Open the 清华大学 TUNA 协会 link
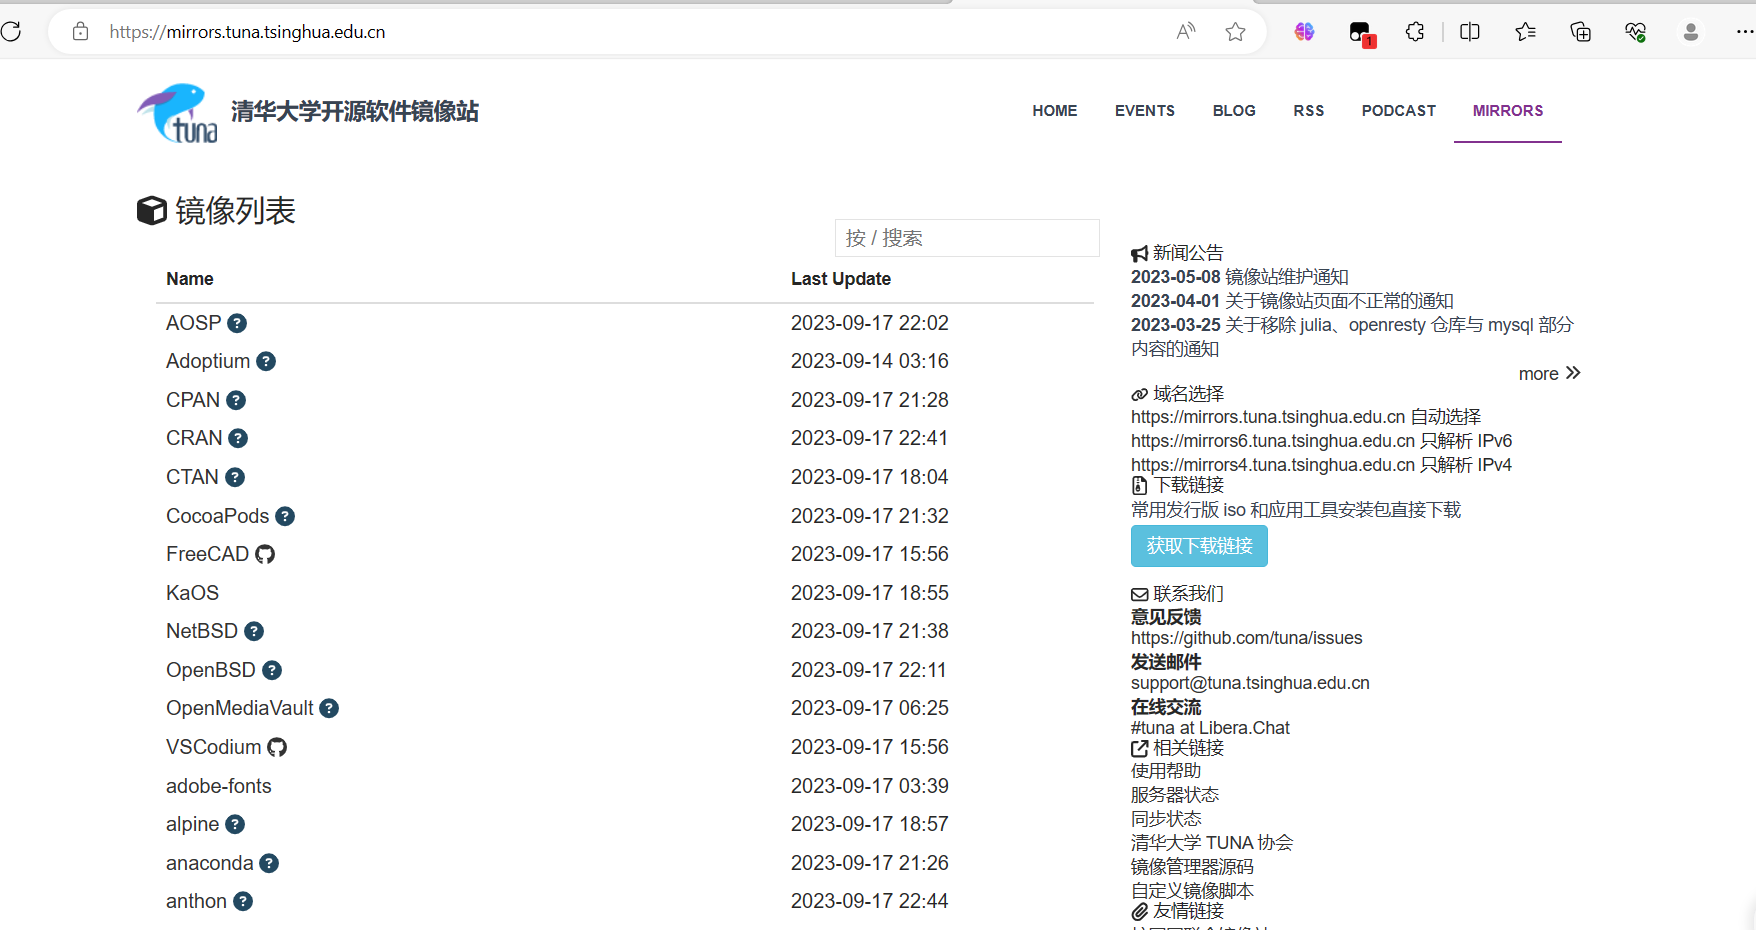This screenshot has height=930, width=1756. click(1212, 843)
